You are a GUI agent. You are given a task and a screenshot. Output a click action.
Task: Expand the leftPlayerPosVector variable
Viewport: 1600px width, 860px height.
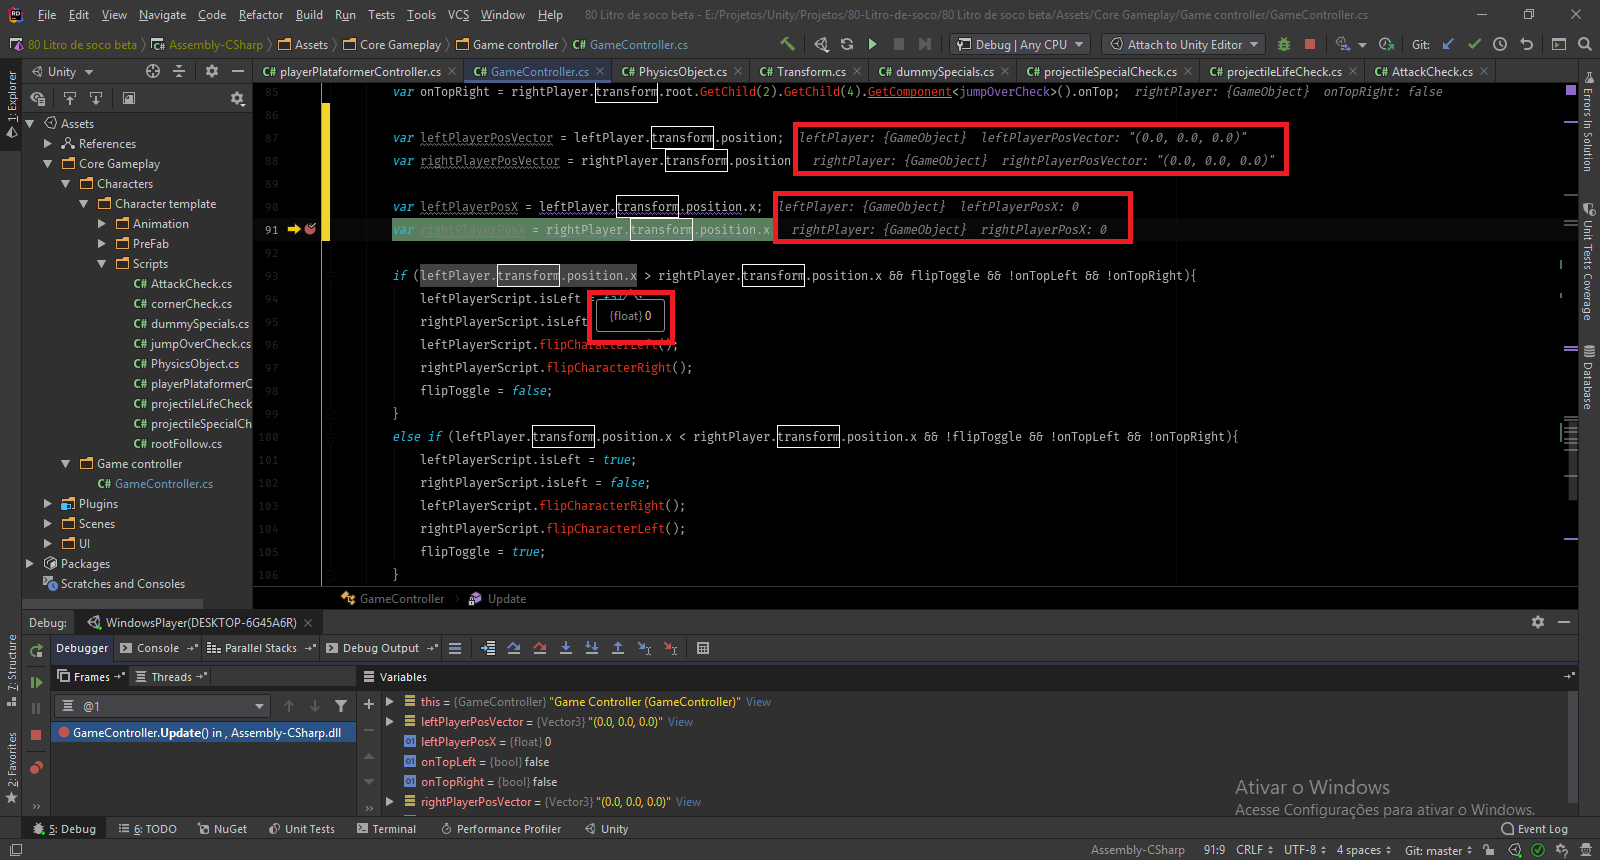coord(390,721)
